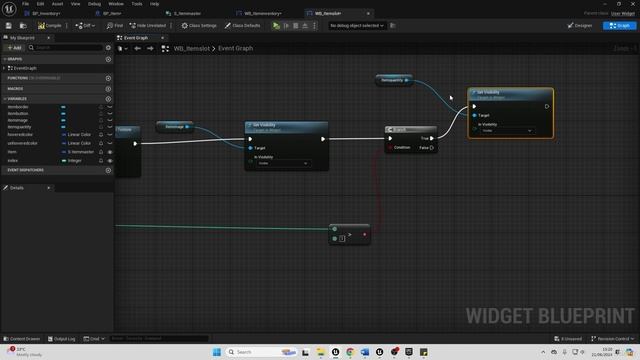Toggle visibility eye for item variable
The image size is (640, 360).
pos(109,152)
